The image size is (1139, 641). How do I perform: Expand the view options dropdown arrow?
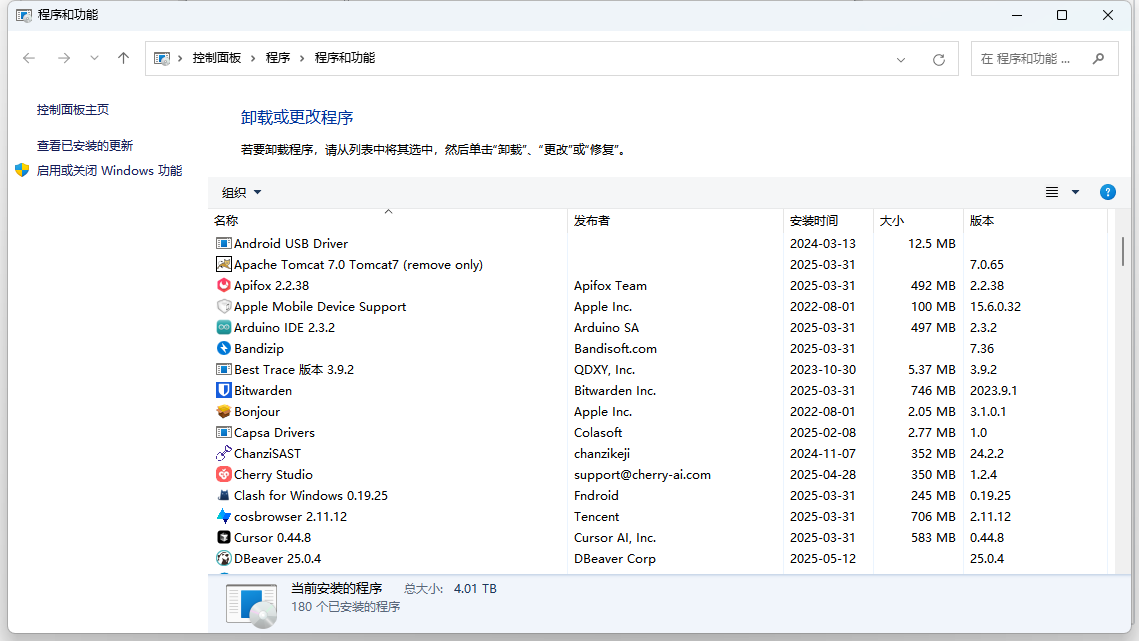pyautogui.click(x=1075, y=192)
